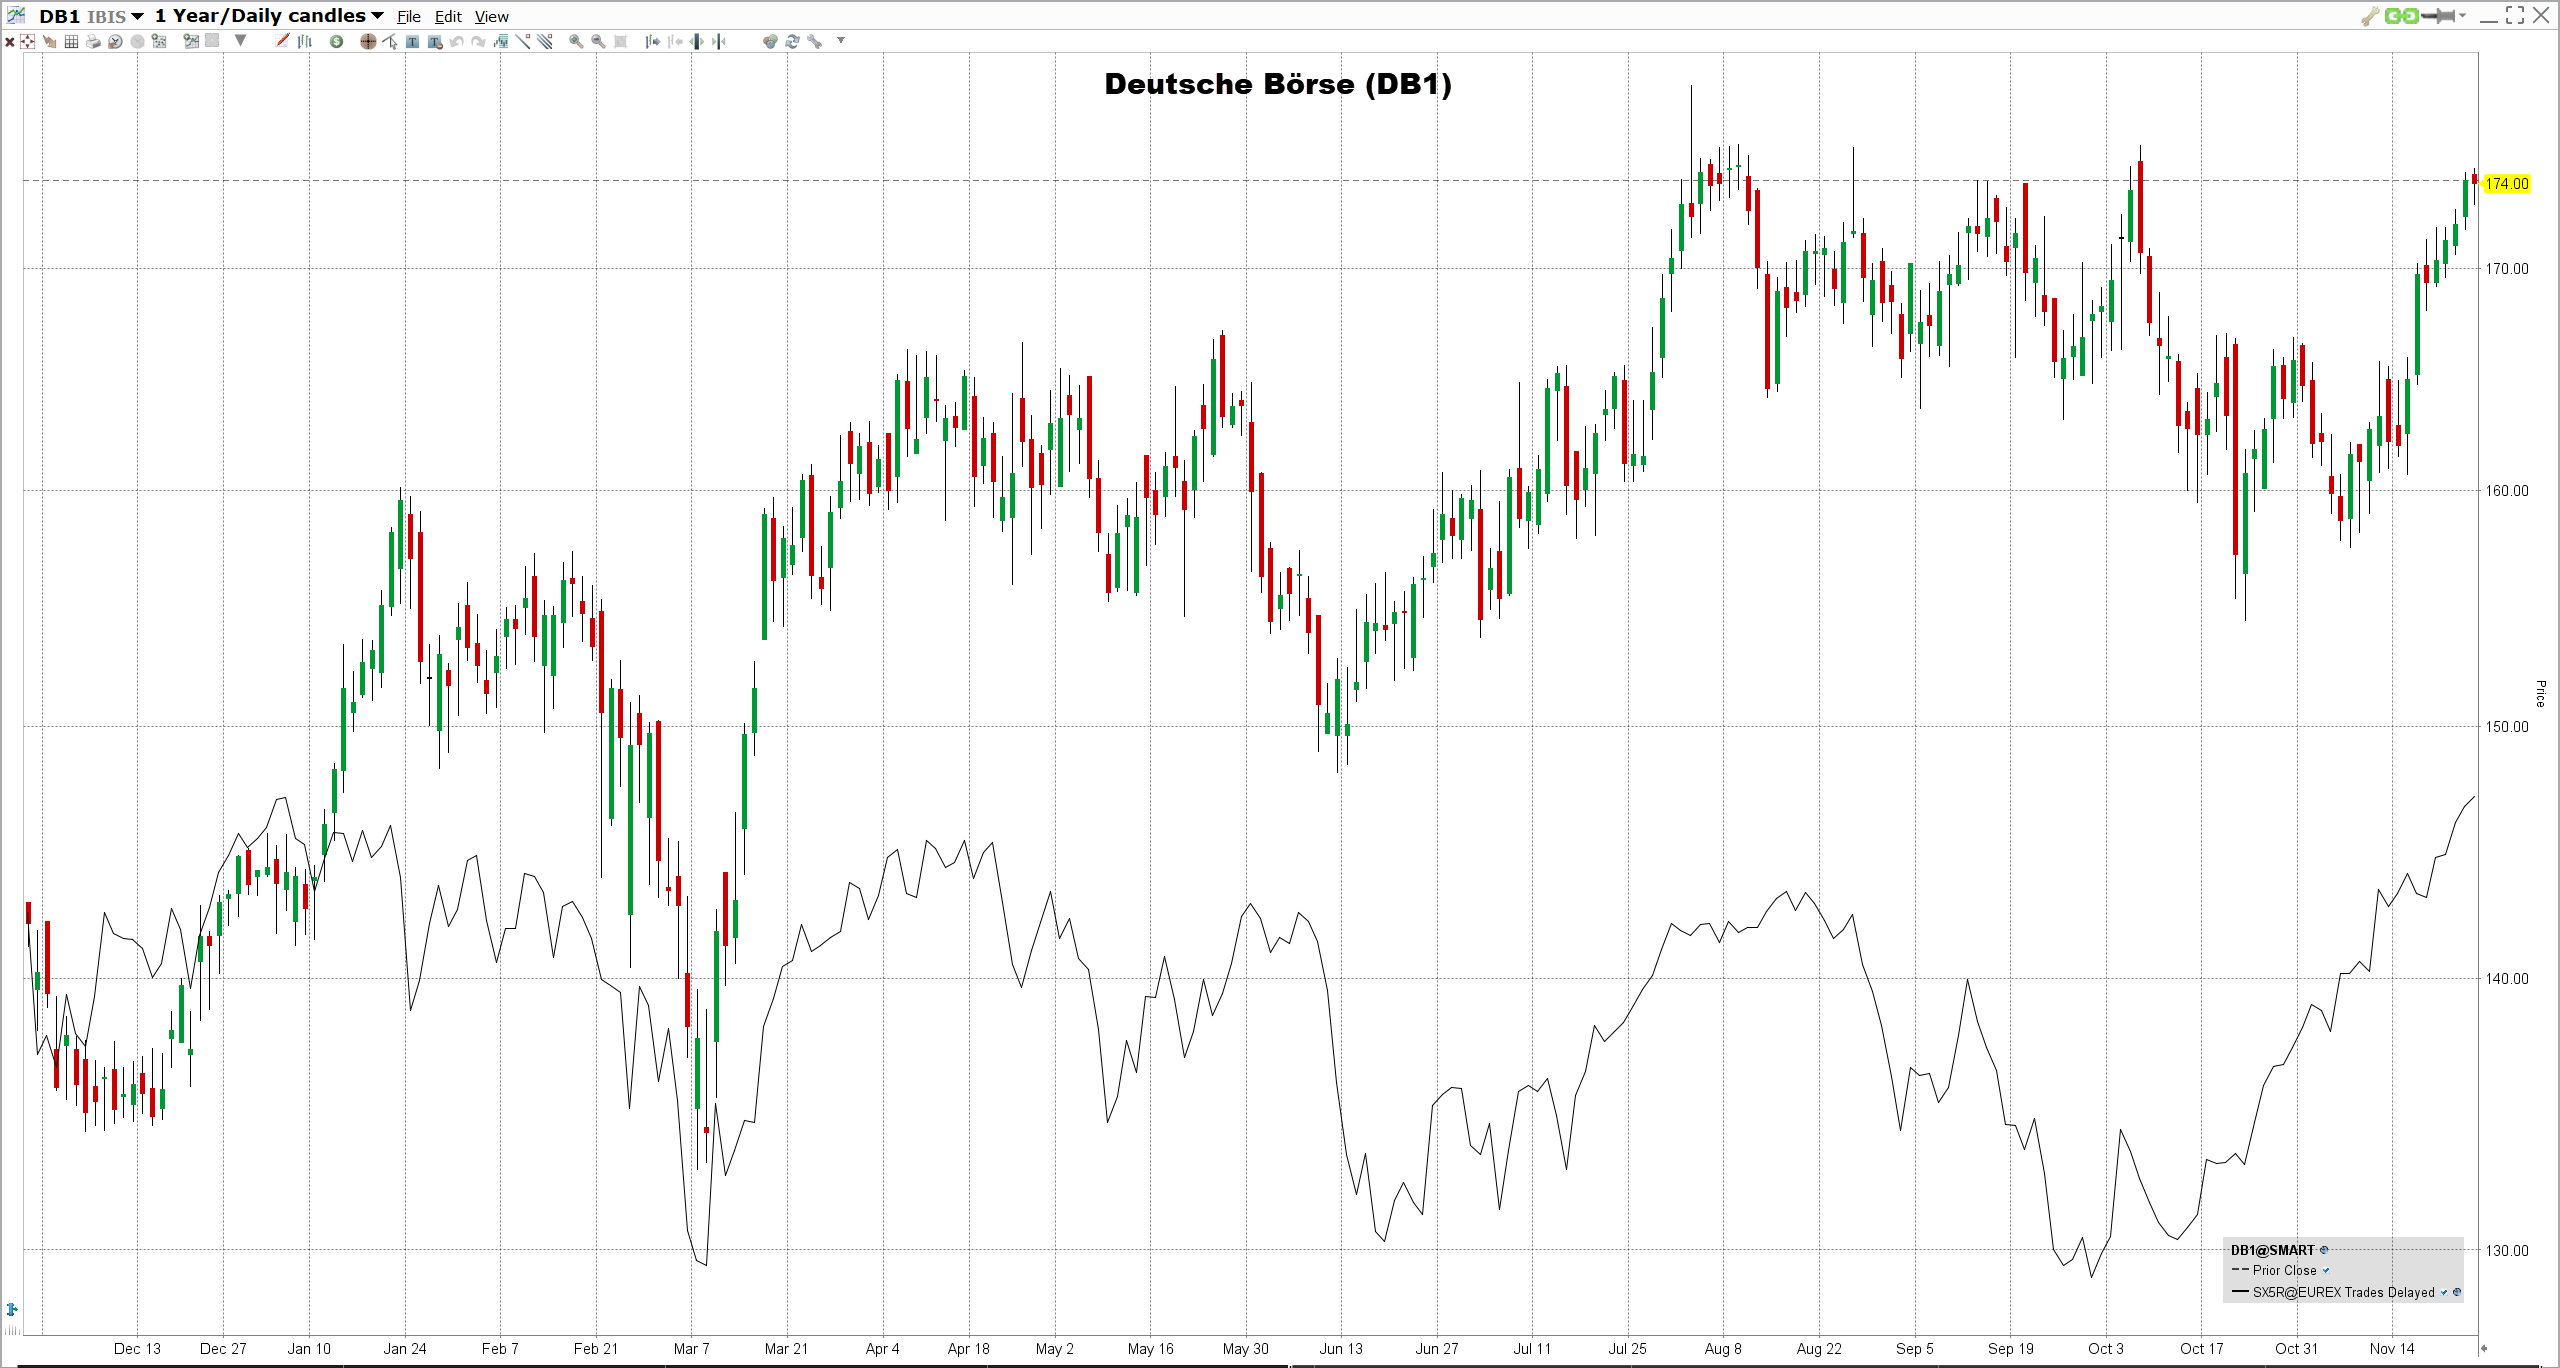Click the Prior Close legend label
The height and width of the screenshot is (1368, 2560).
coord(2285,1270)
